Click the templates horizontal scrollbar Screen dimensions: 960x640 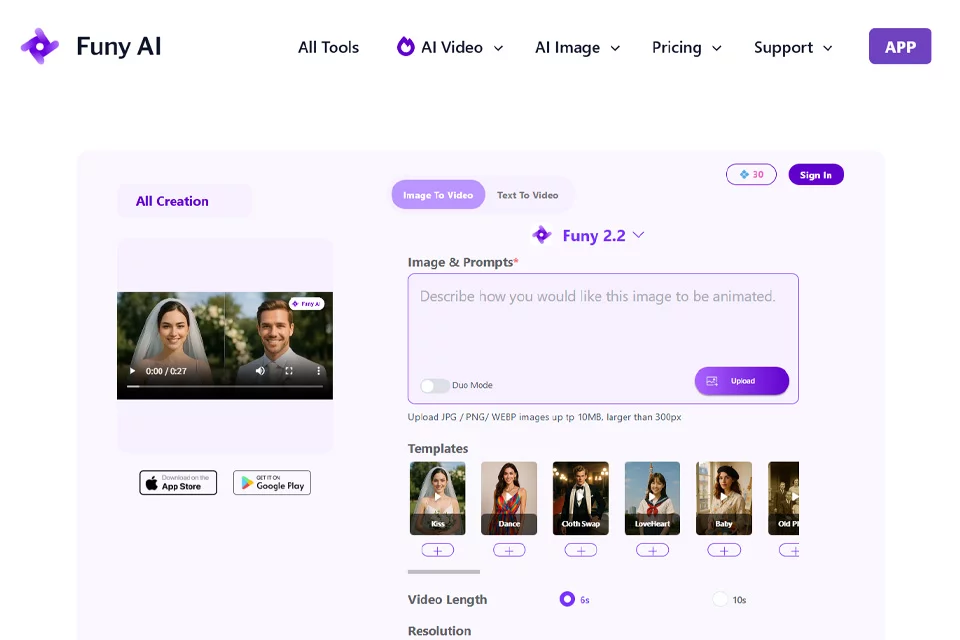point(444,572)
